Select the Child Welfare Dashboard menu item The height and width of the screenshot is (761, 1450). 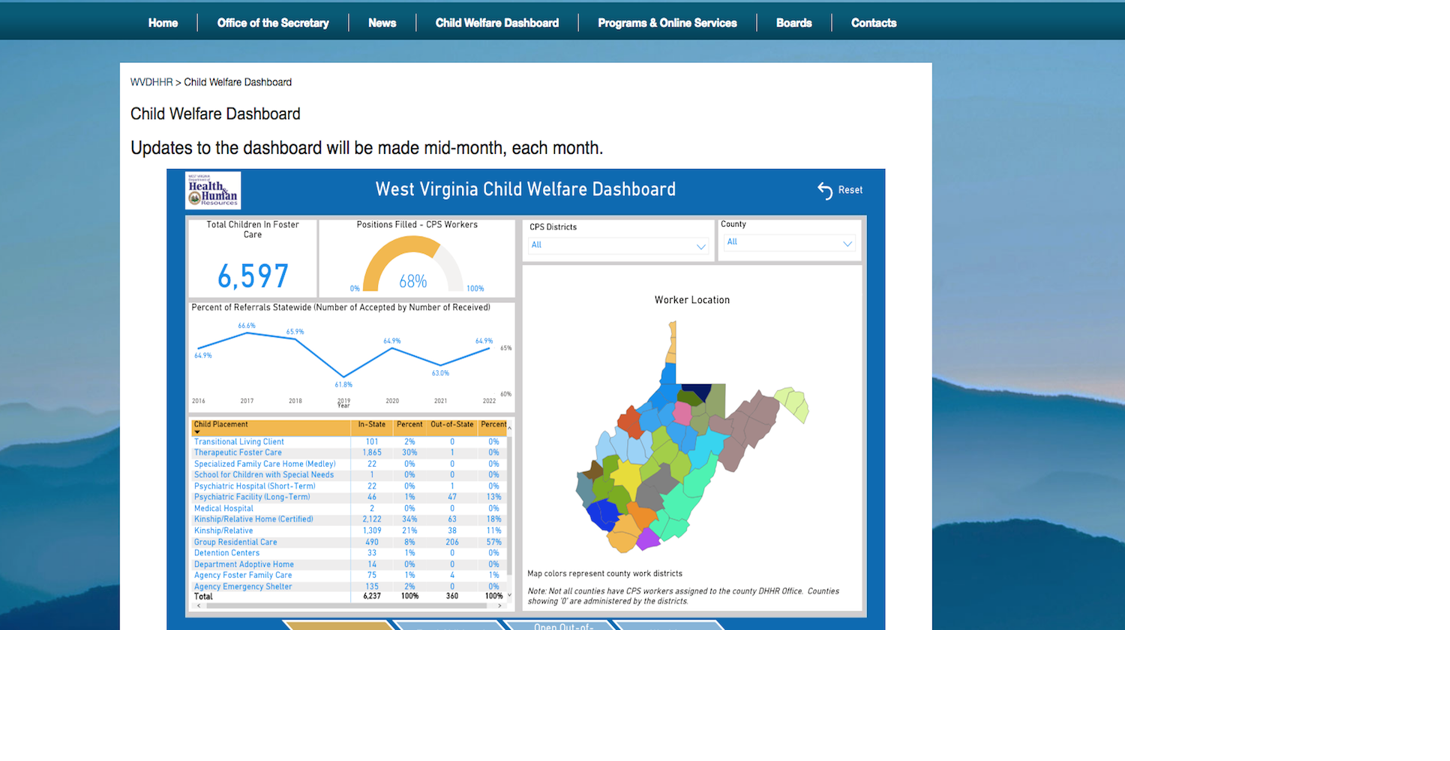click(x=497, y=22)
